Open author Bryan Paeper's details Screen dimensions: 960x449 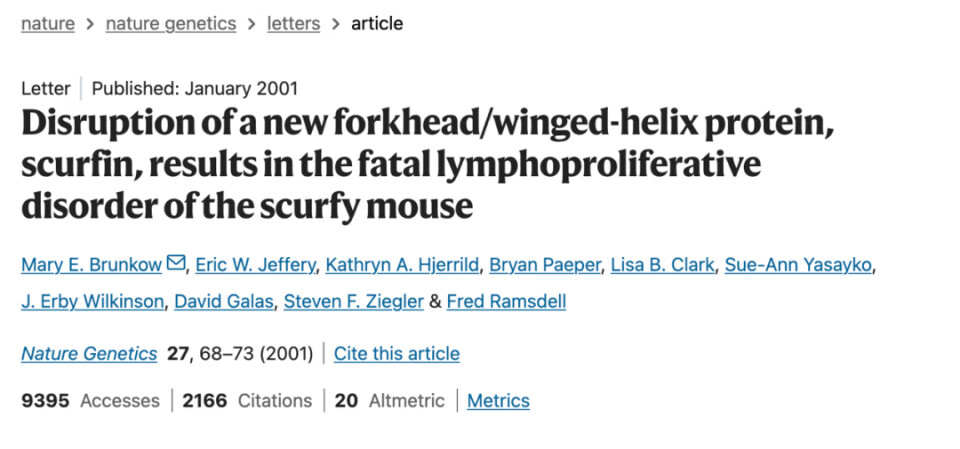[546, 265]
